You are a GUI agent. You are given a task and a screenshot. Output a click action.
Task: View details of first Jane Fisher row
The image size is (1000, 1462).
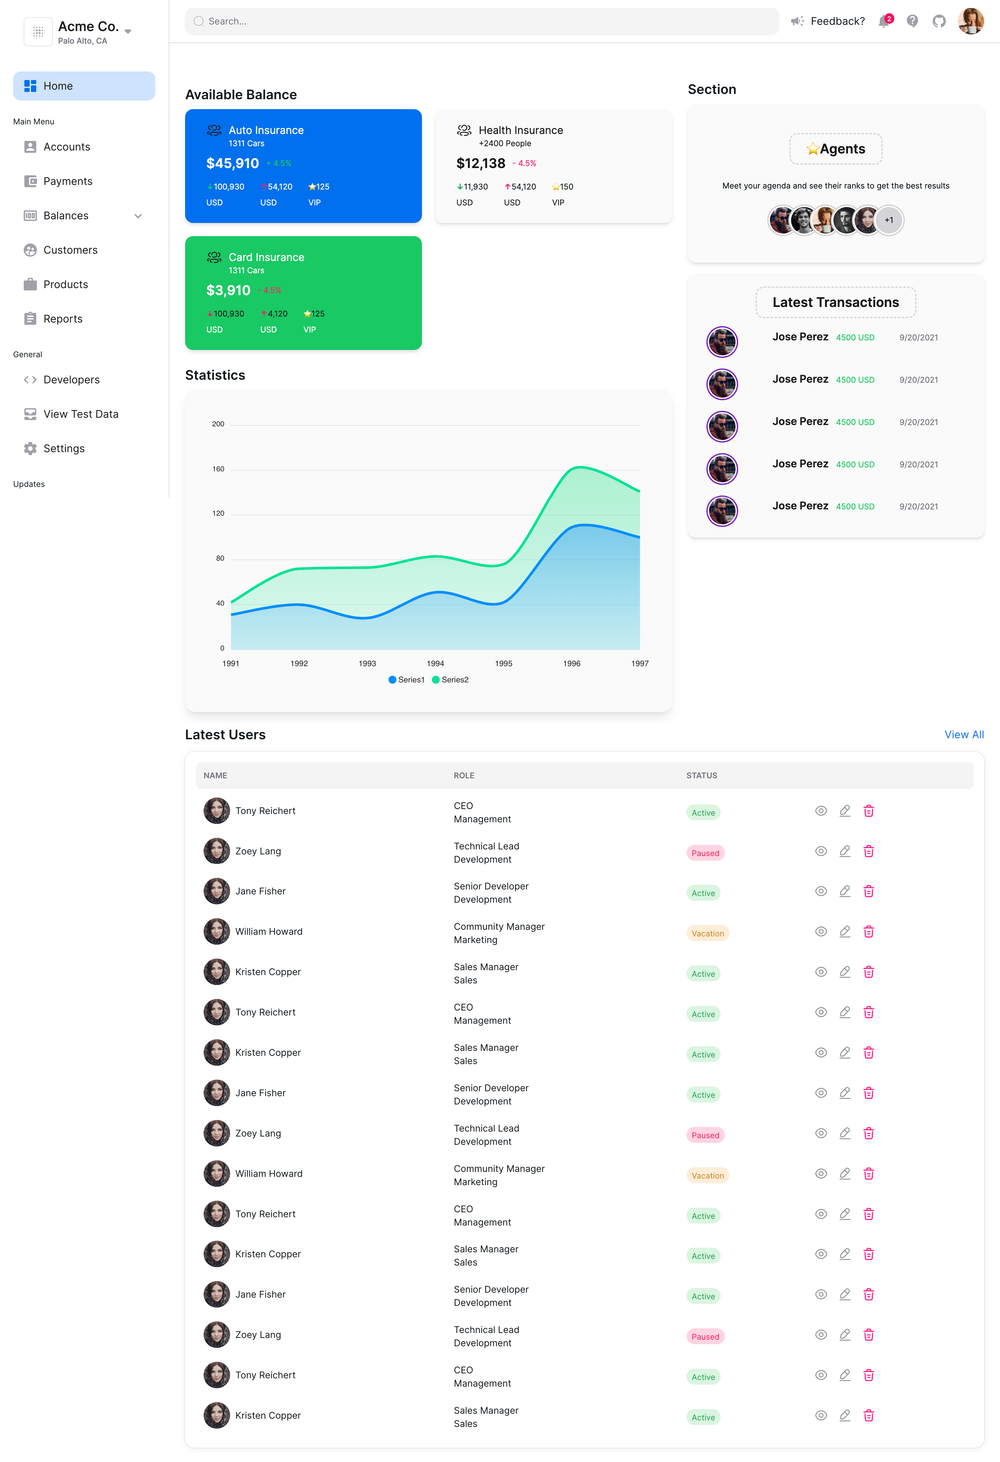[821, 891]
